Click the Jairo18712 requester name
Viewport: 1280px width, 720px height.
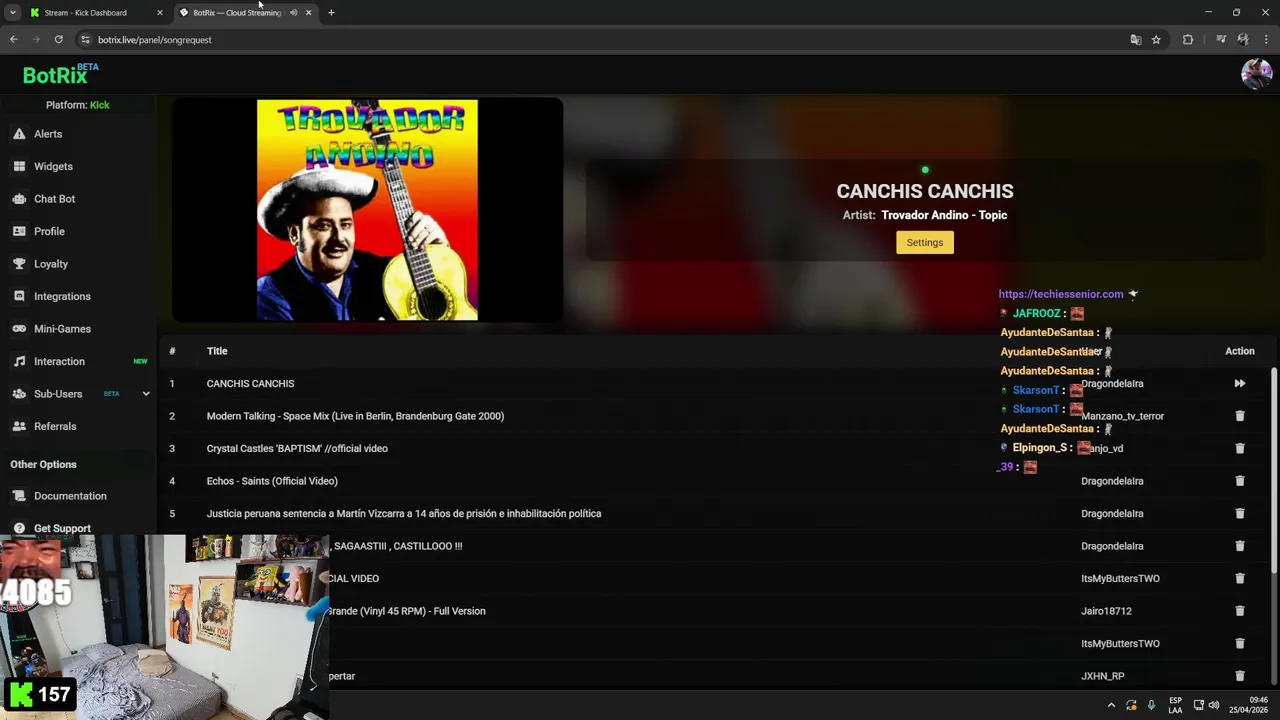[x=1106, y=611]
